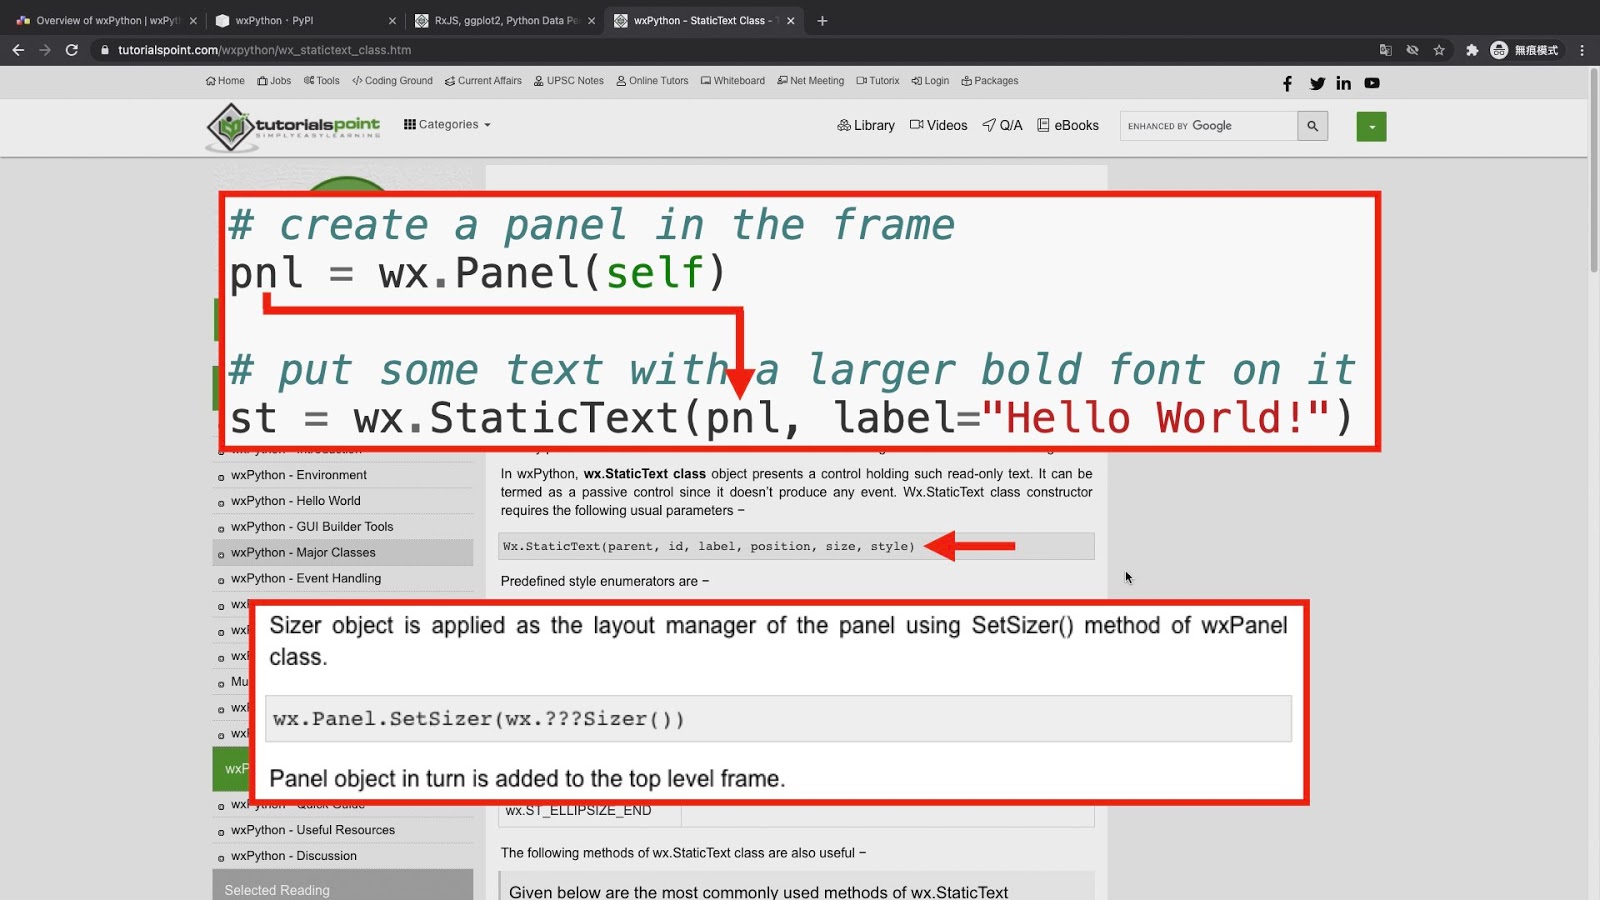Open the Chrome three-dot menu

1582,50
